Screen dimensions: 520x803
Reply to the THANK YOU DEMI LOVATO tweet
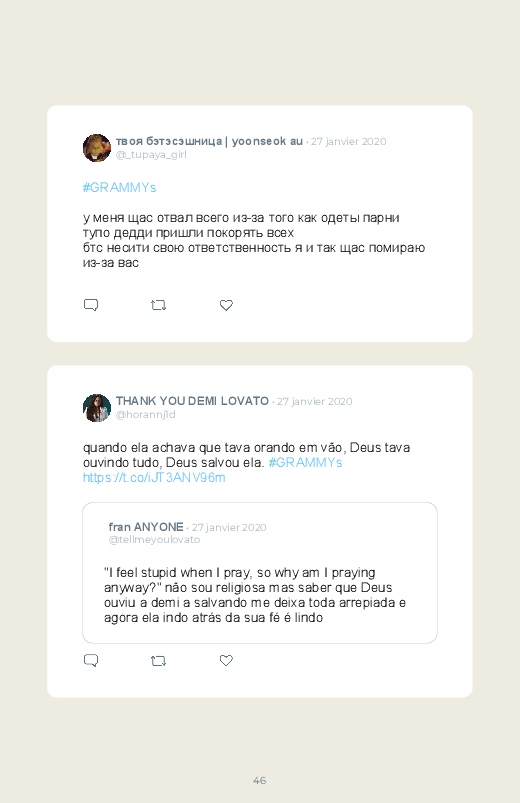click(x=91, y=661)
